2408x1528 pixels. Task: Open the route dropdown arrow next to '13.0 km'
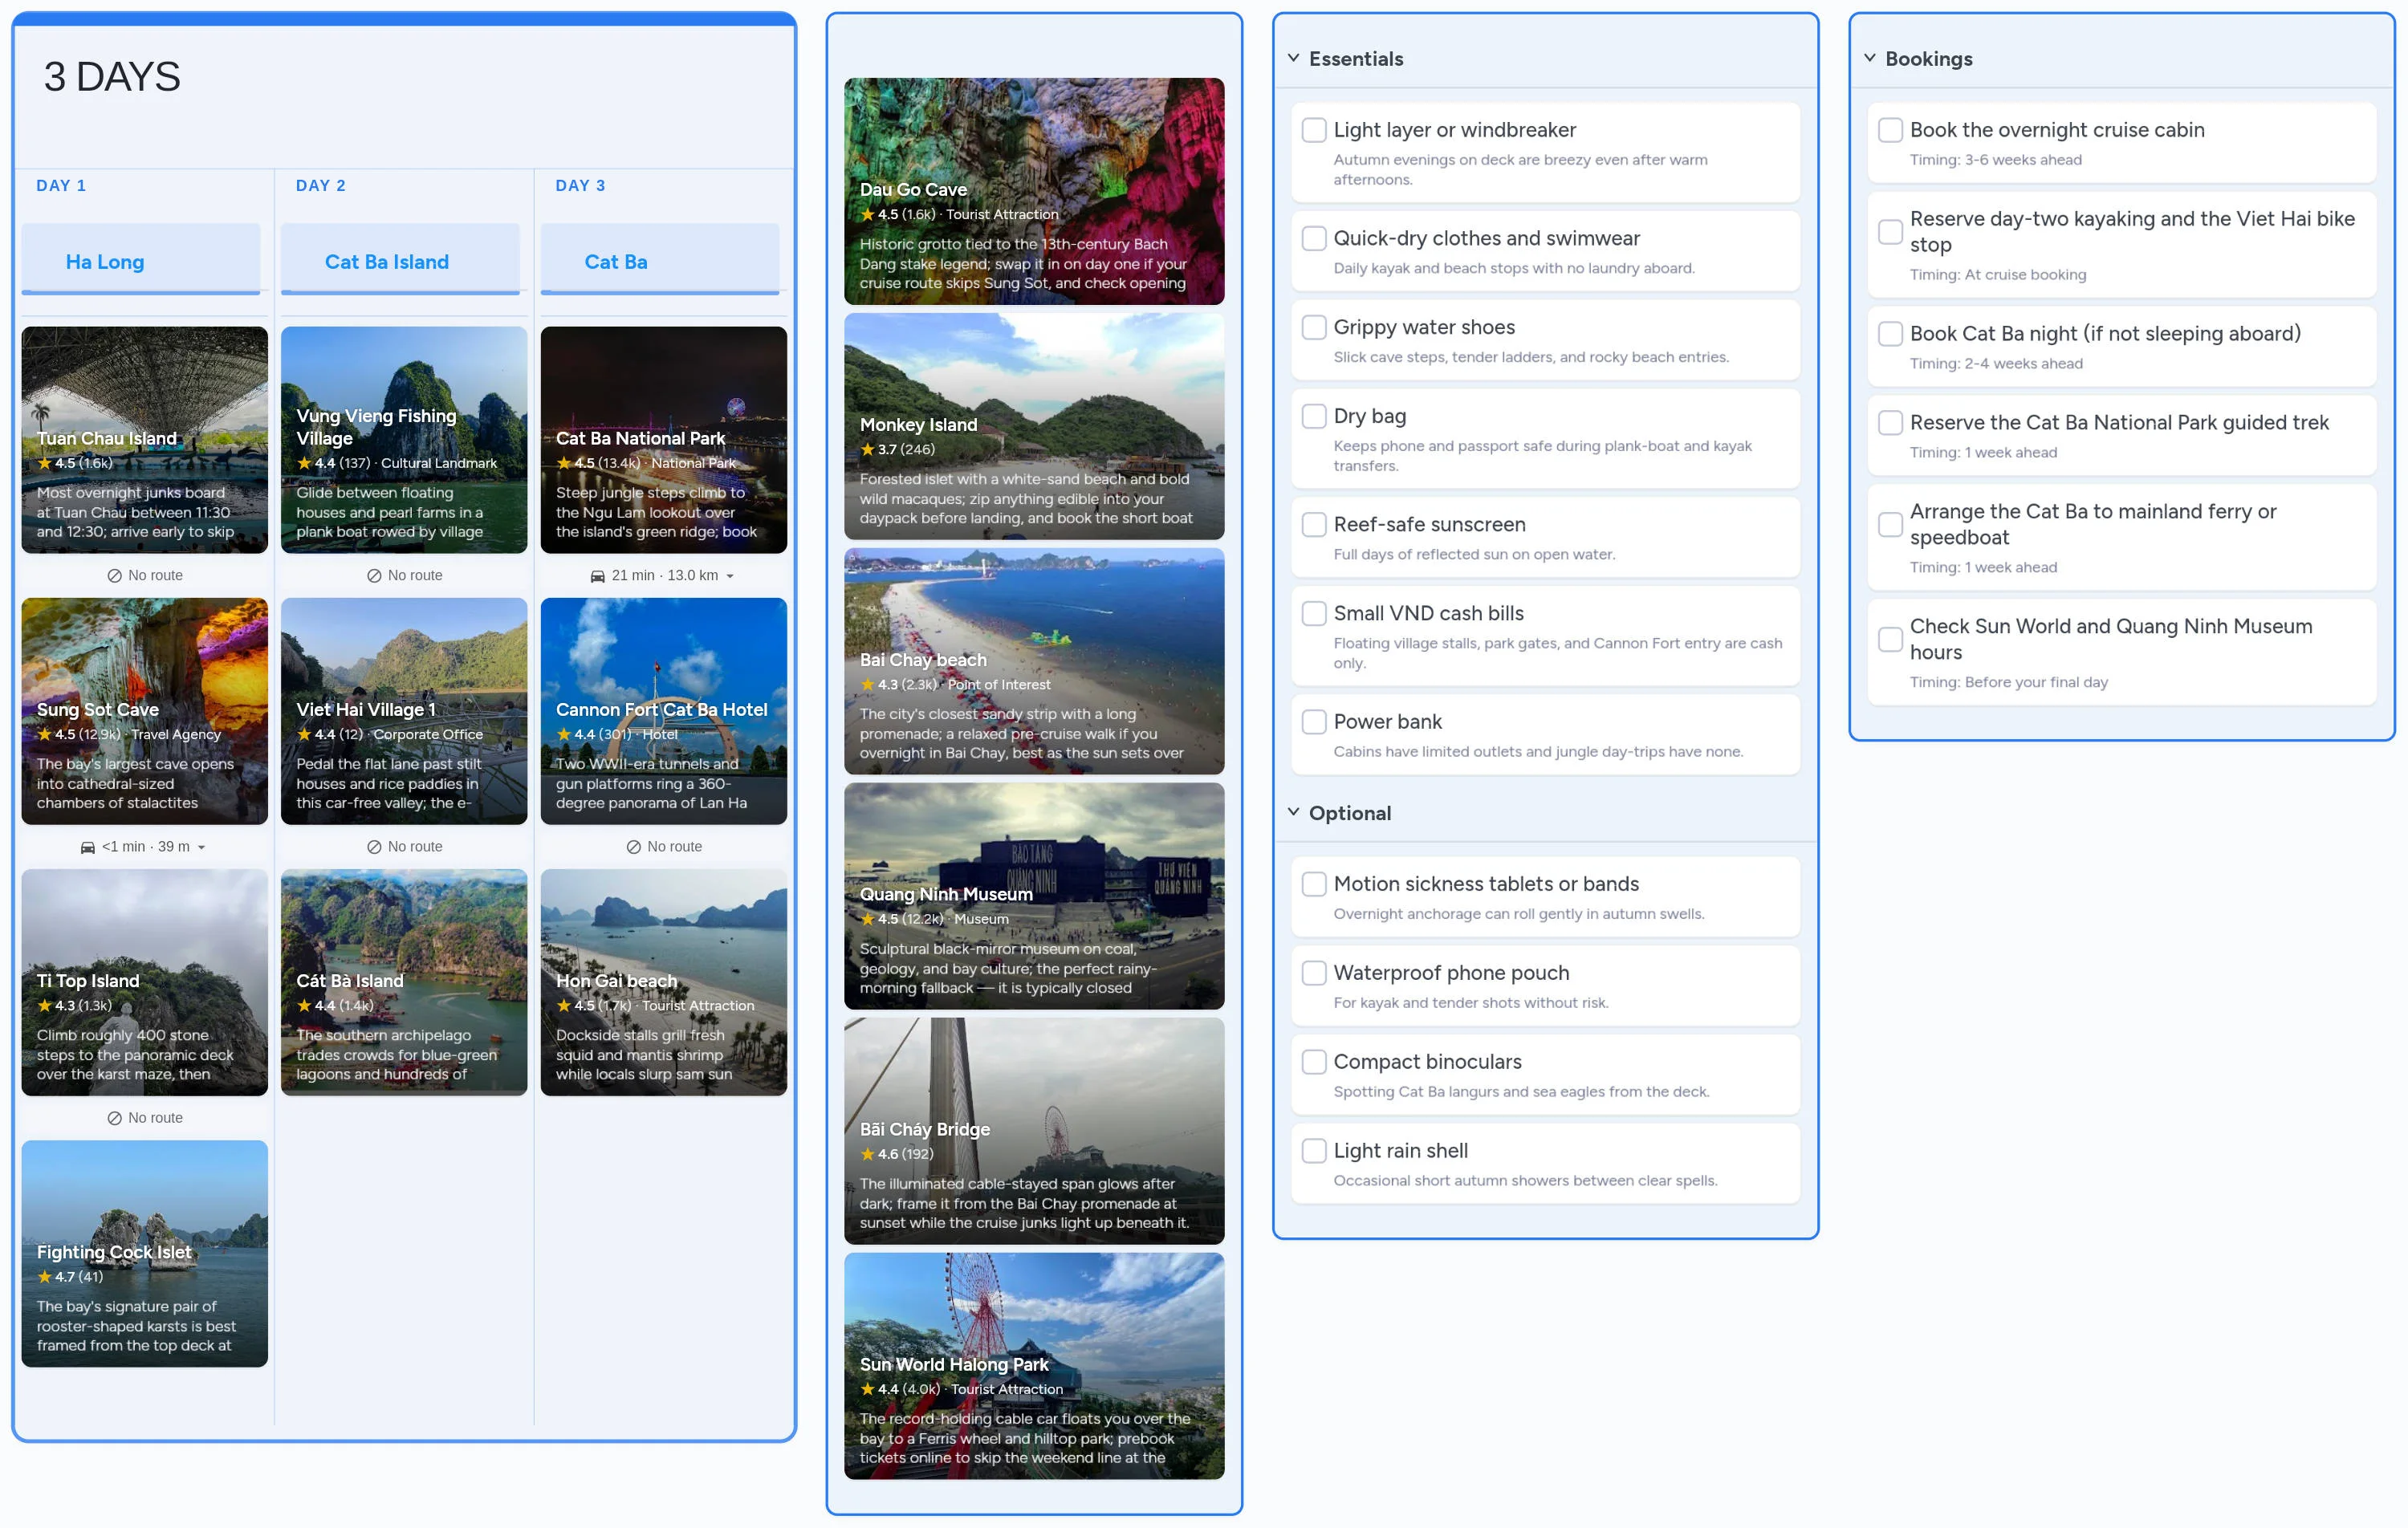730,576
